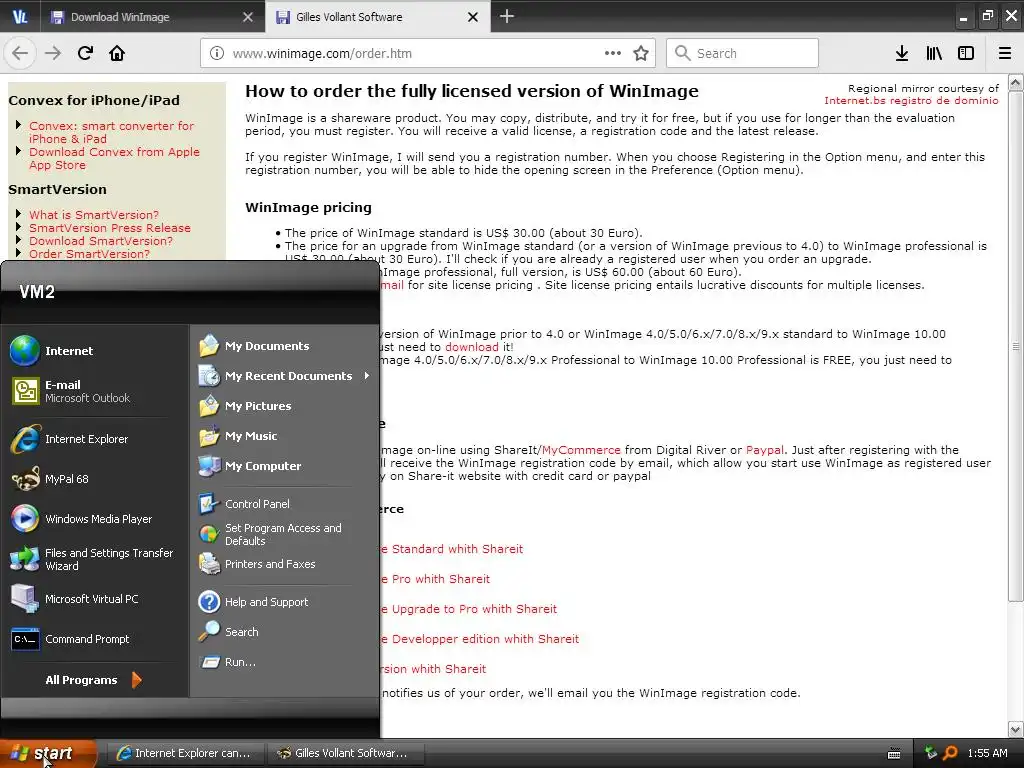Click the page scrollbar down arrow
The width and height of the screenshot is (1024, 768).
1016,729
